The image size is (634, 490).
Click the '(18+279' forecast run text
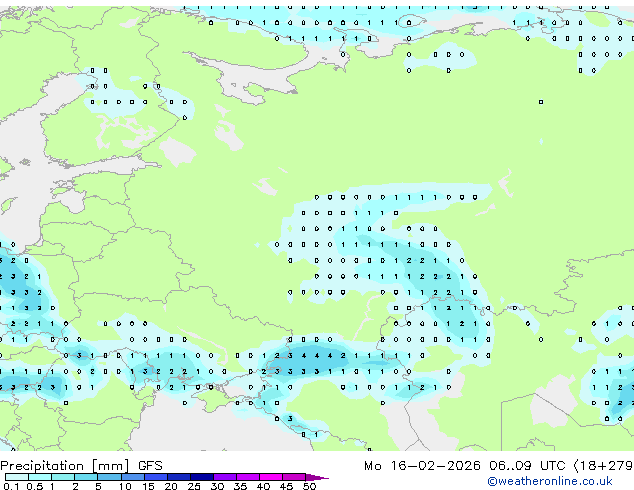pyautogui.click(x=604, y=466)
